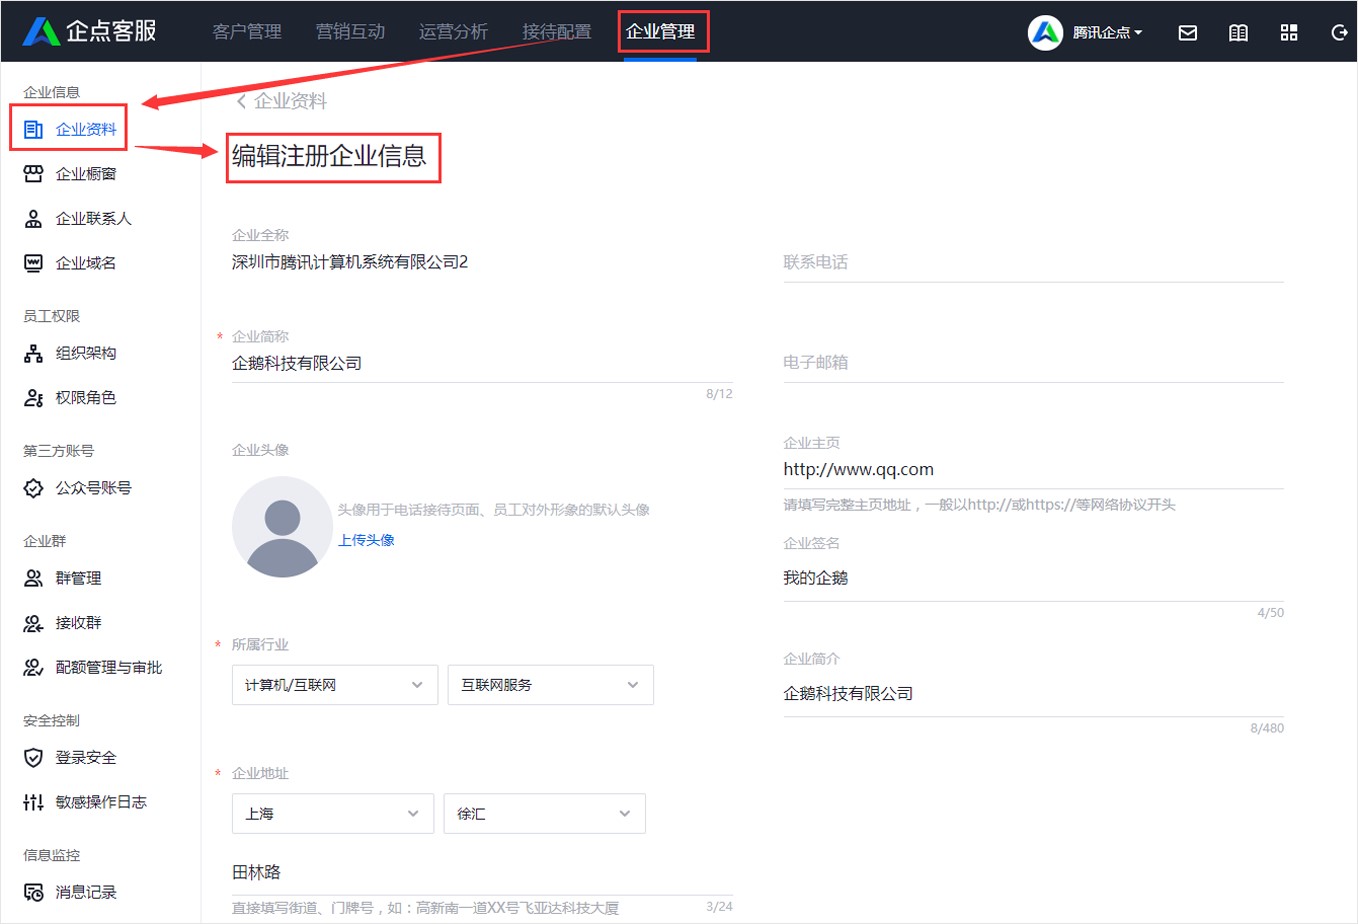Switch to the 客户管理 tab
1358x924 pixels.
tap(246, 31)
